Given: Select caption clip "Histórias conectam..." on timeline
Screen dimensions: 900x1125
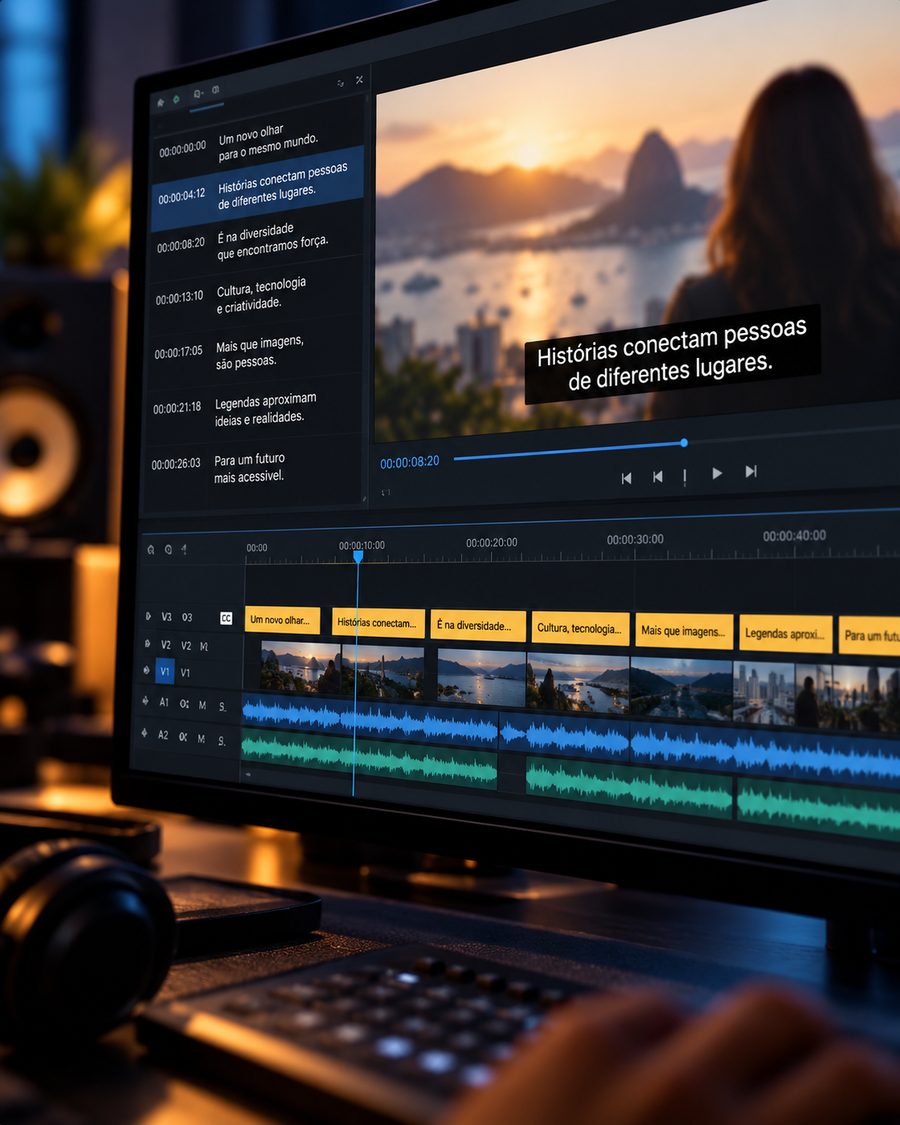Looking at the screenshot, I should click(x=378, y=622).
